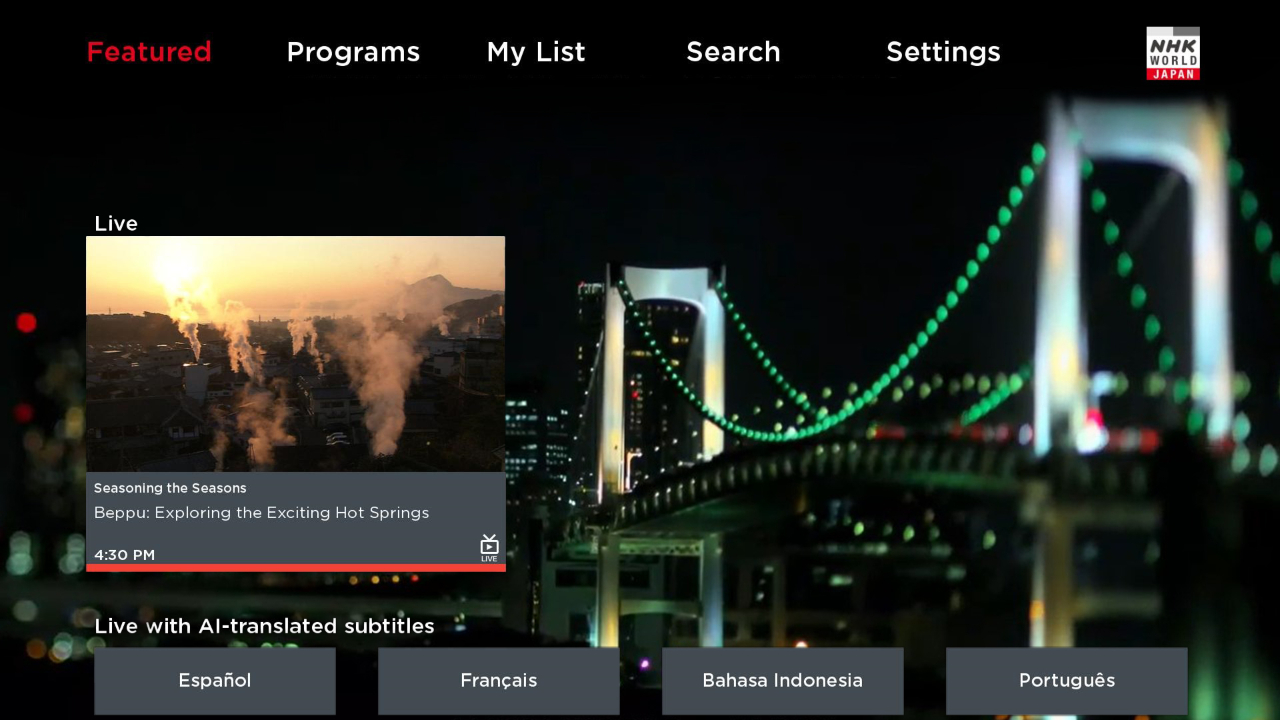Open the Search feature
Image resolution: width=1280 pixels, height=720 pixels.
733,52
